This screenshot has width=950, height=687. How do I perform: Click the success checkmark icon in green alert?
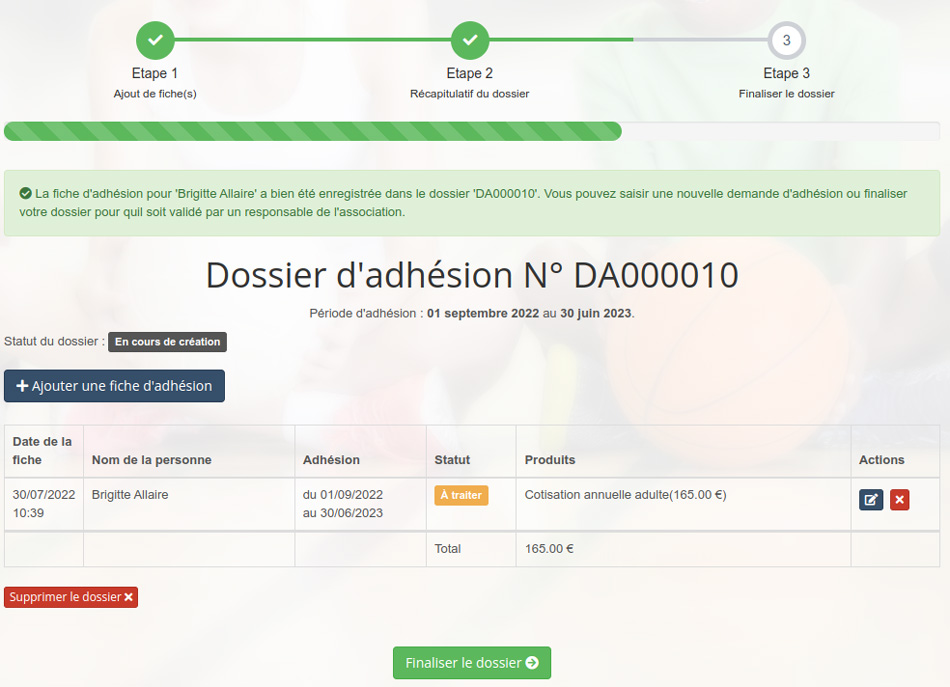pos(25,194)
